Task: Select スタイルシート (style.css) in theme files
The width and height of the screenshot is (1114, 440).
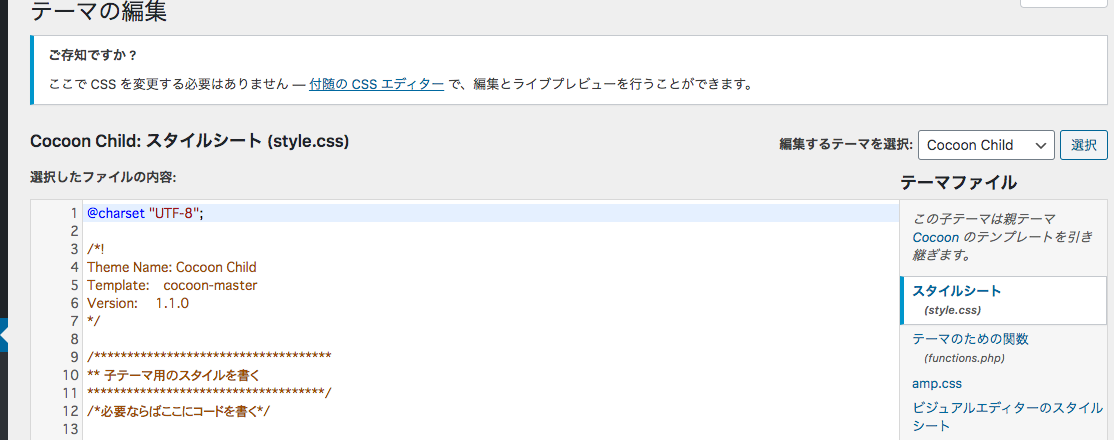Action: click(1003, 300)
